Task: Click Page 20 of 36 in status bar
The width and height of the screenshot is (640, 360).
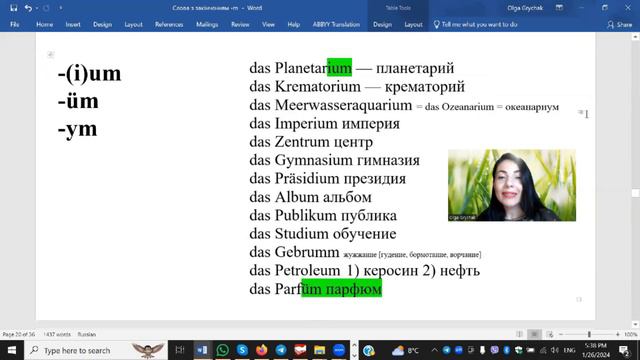Action: tap(19, 334)
